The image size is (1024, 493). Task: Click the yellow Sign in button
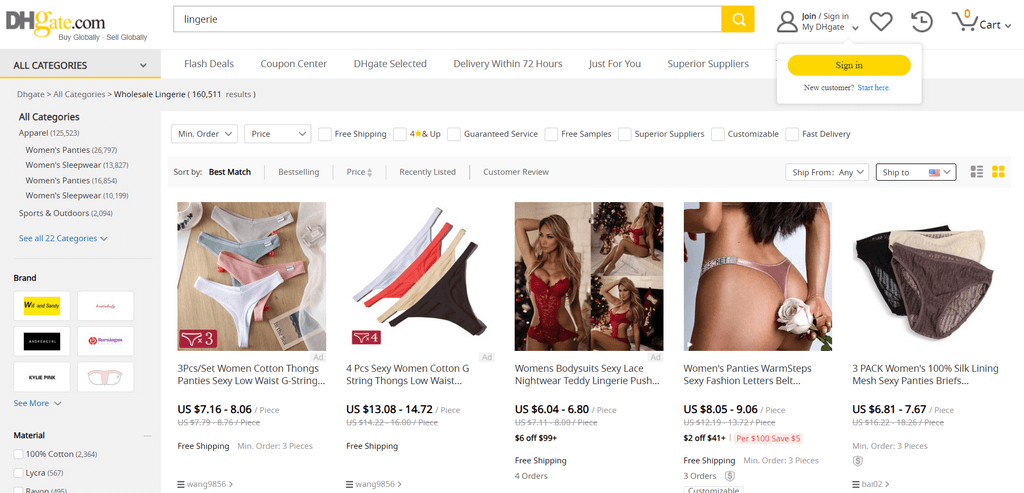[x=849, y=65]
